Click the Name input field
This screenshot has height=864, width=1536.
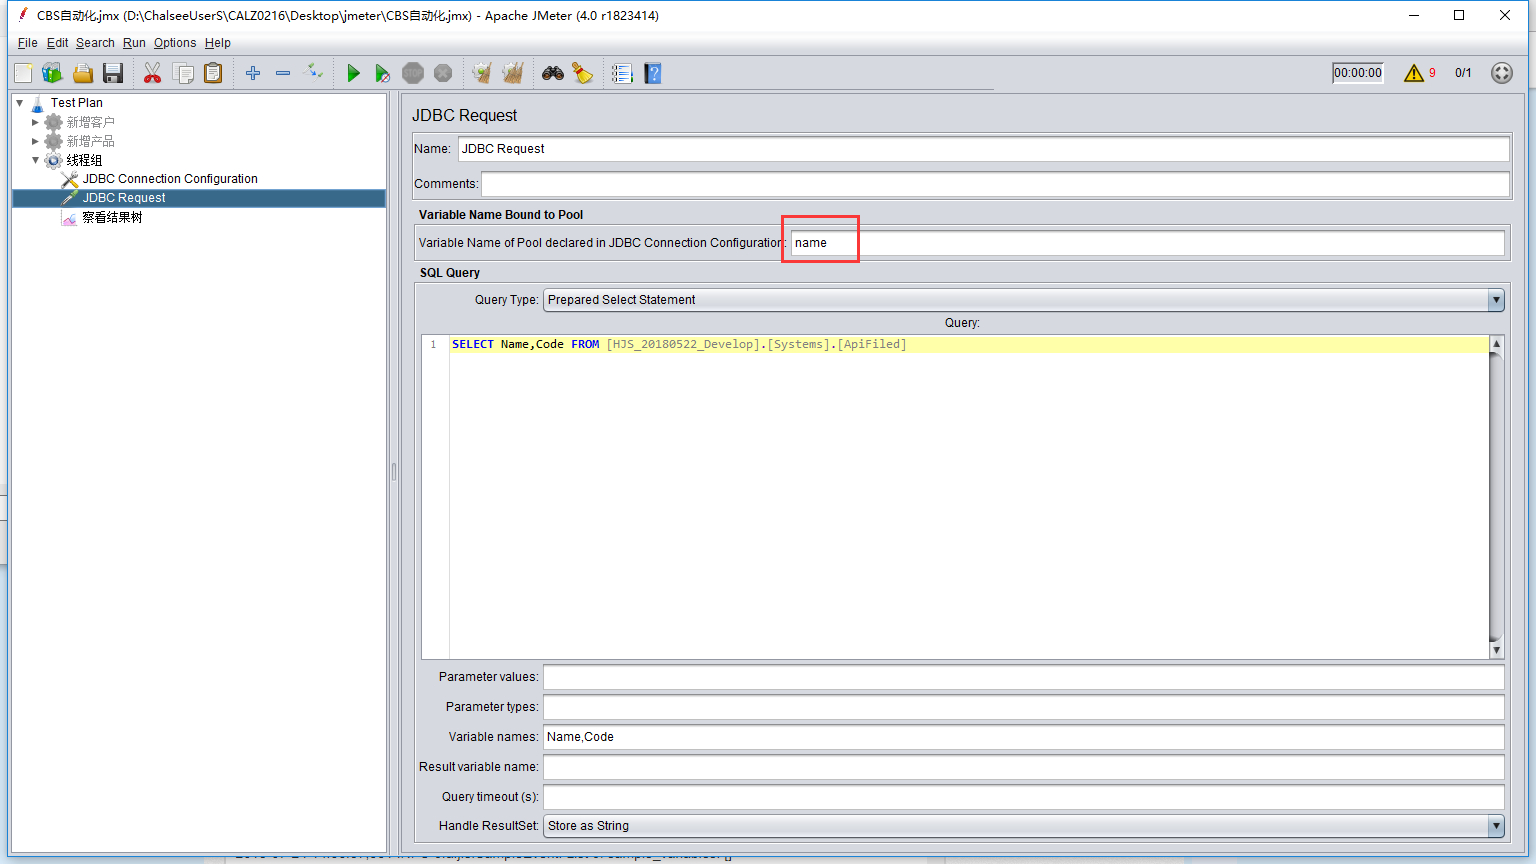[983, 149]
